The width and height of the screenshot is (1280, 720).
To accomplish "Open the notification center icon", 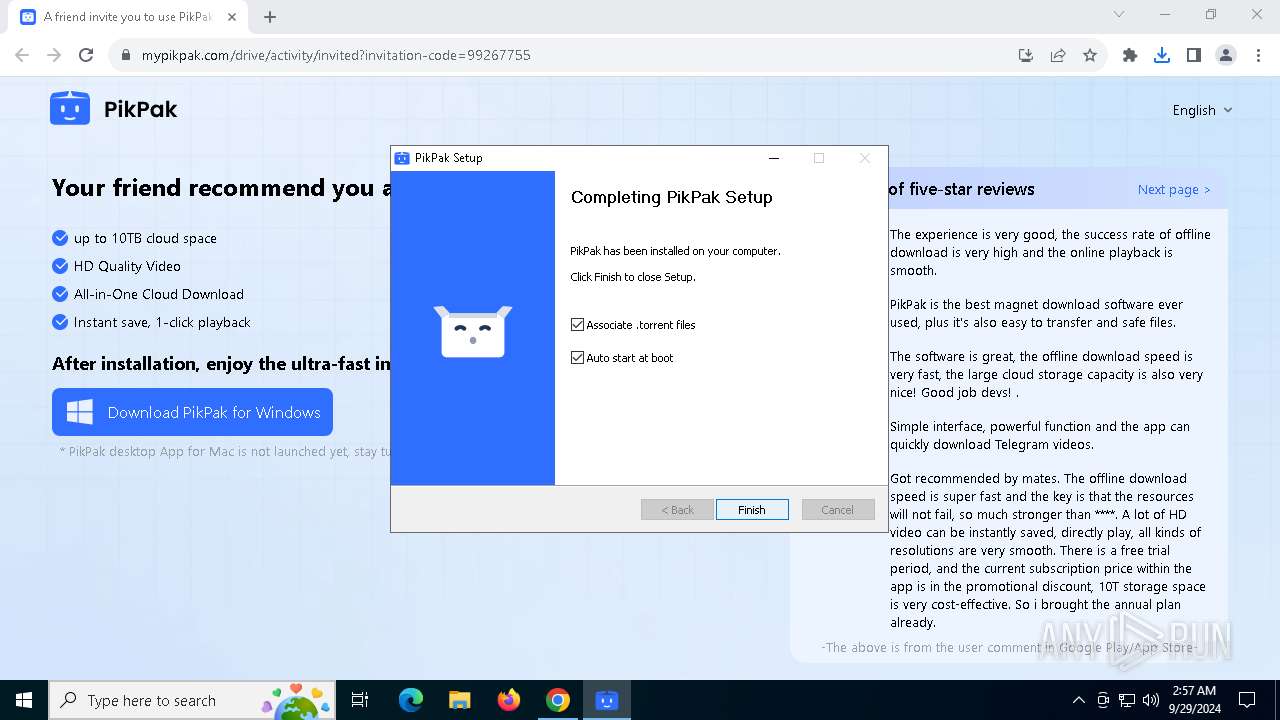I will pos(1247,700).
